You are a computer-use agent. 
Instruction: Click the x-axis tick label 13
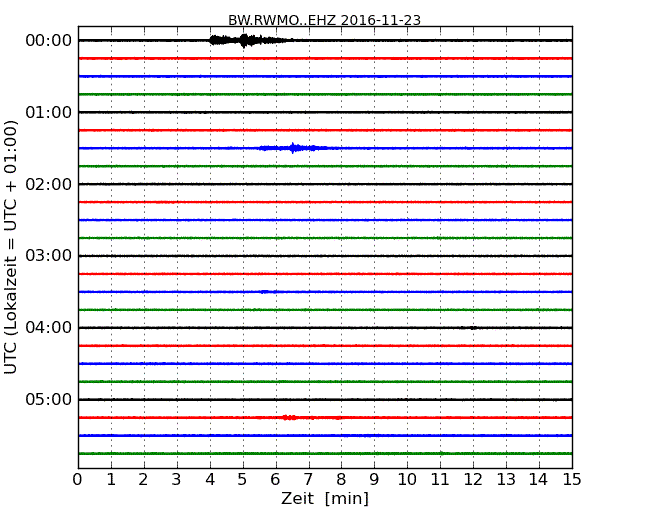(506, 480)
